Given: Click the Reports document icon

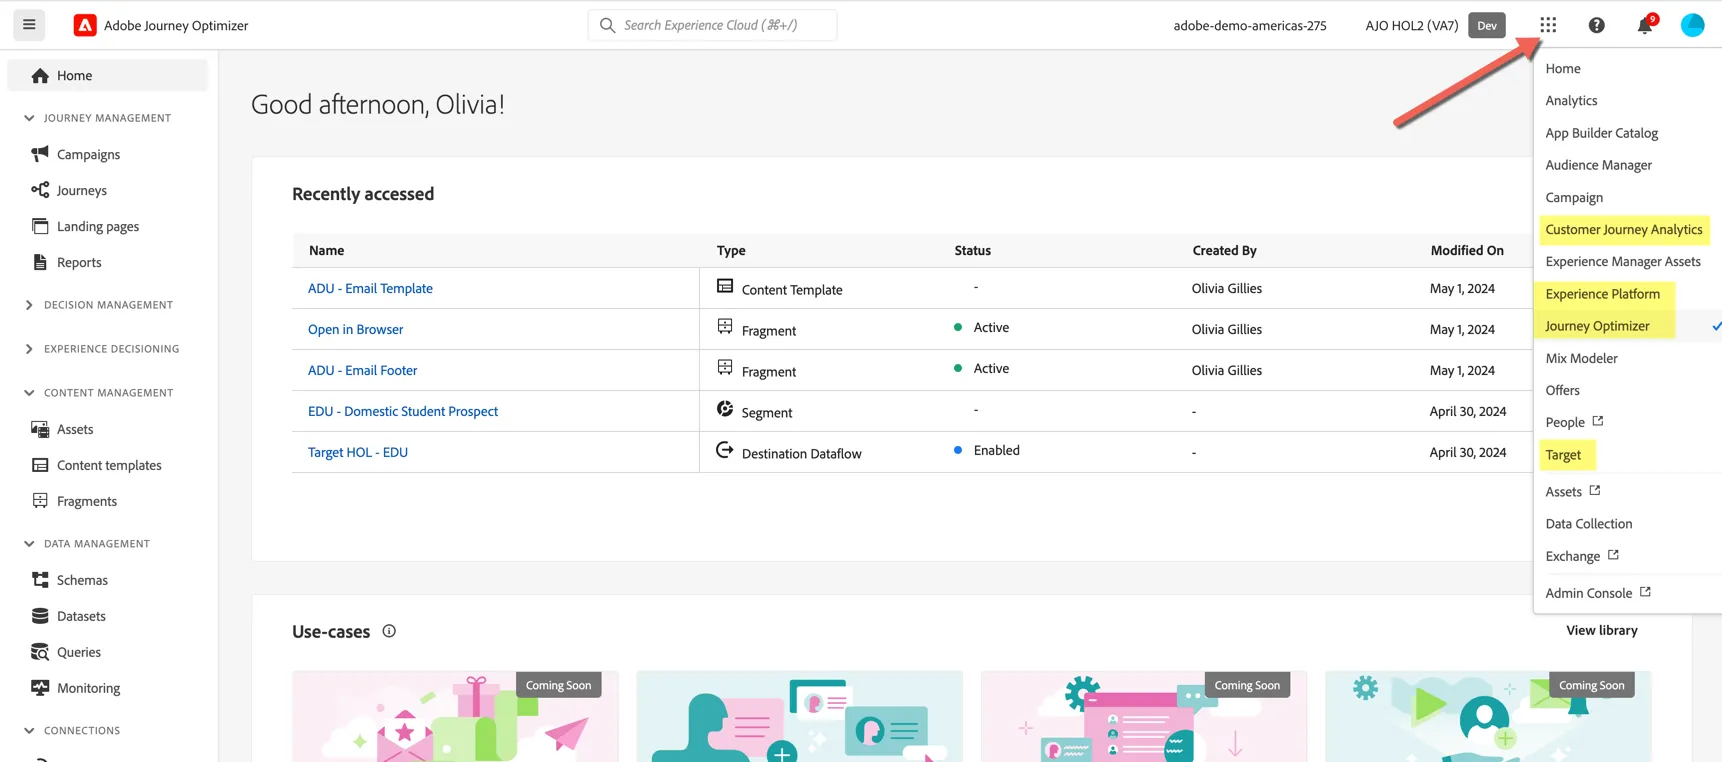Looking at the screenshot, I should (x=40, y=262).
